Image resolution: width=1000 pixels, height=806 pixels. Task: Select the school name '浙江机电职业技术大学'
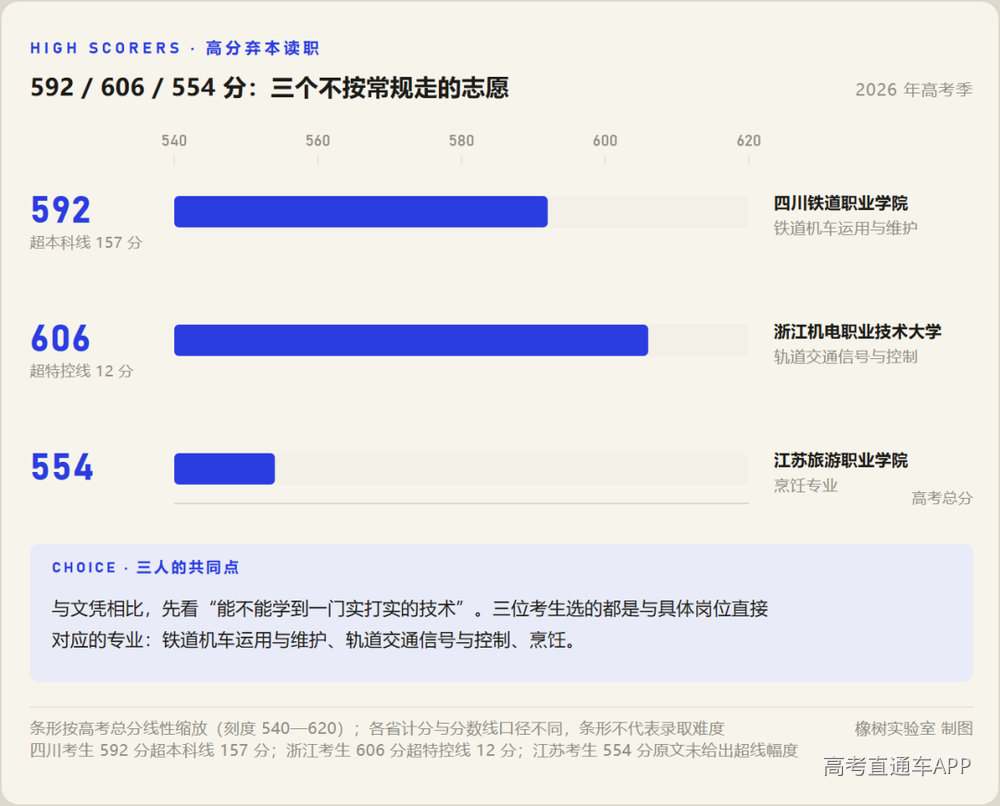point(858,332)
